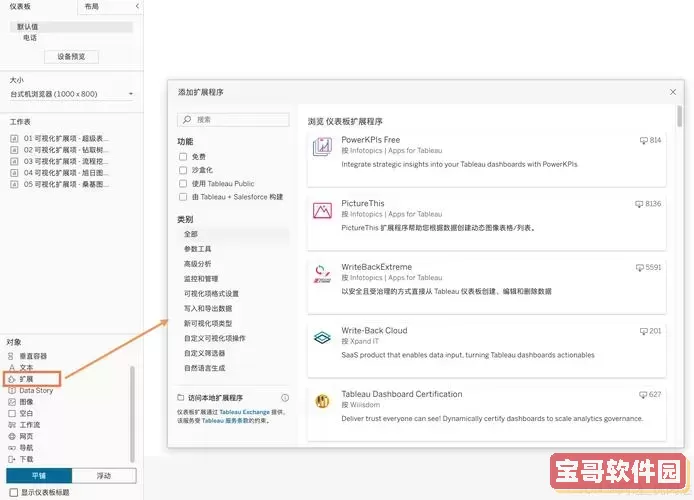Open the 台式机浏览器 size dropdown
The height and width of the screenshot is (500, 694).
[71, 94]
